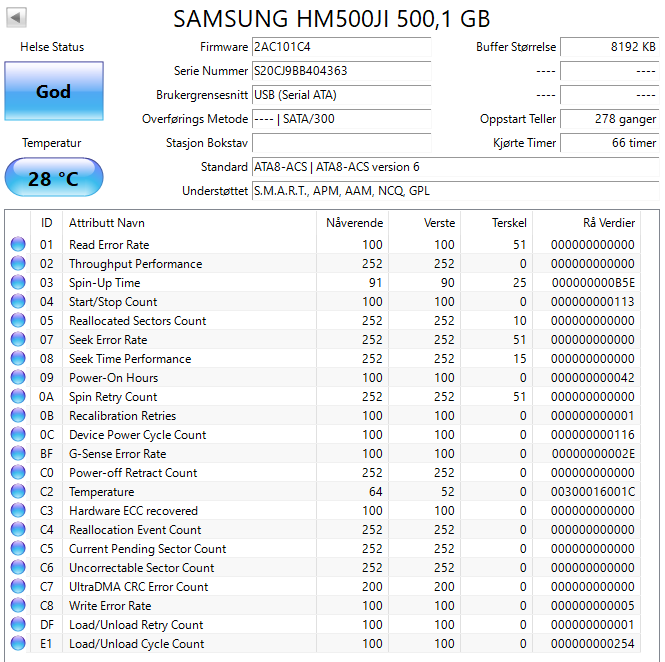The height and width of the screenshot is (662, 665).
Task: Click the Oppstart Teller value field
Action: pos(609,119)
